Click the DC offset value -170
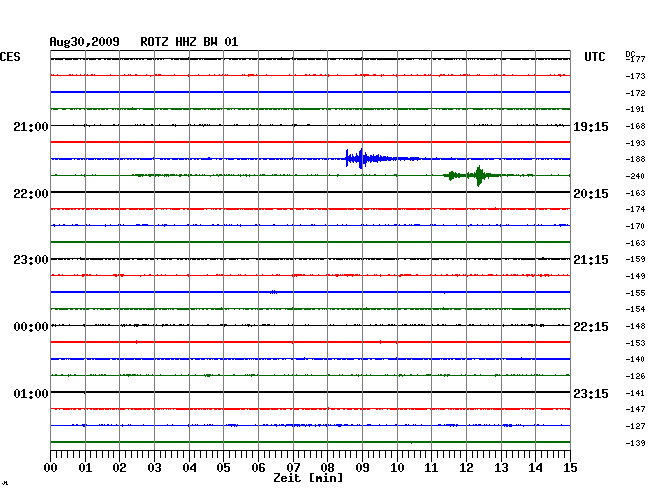 635,226
